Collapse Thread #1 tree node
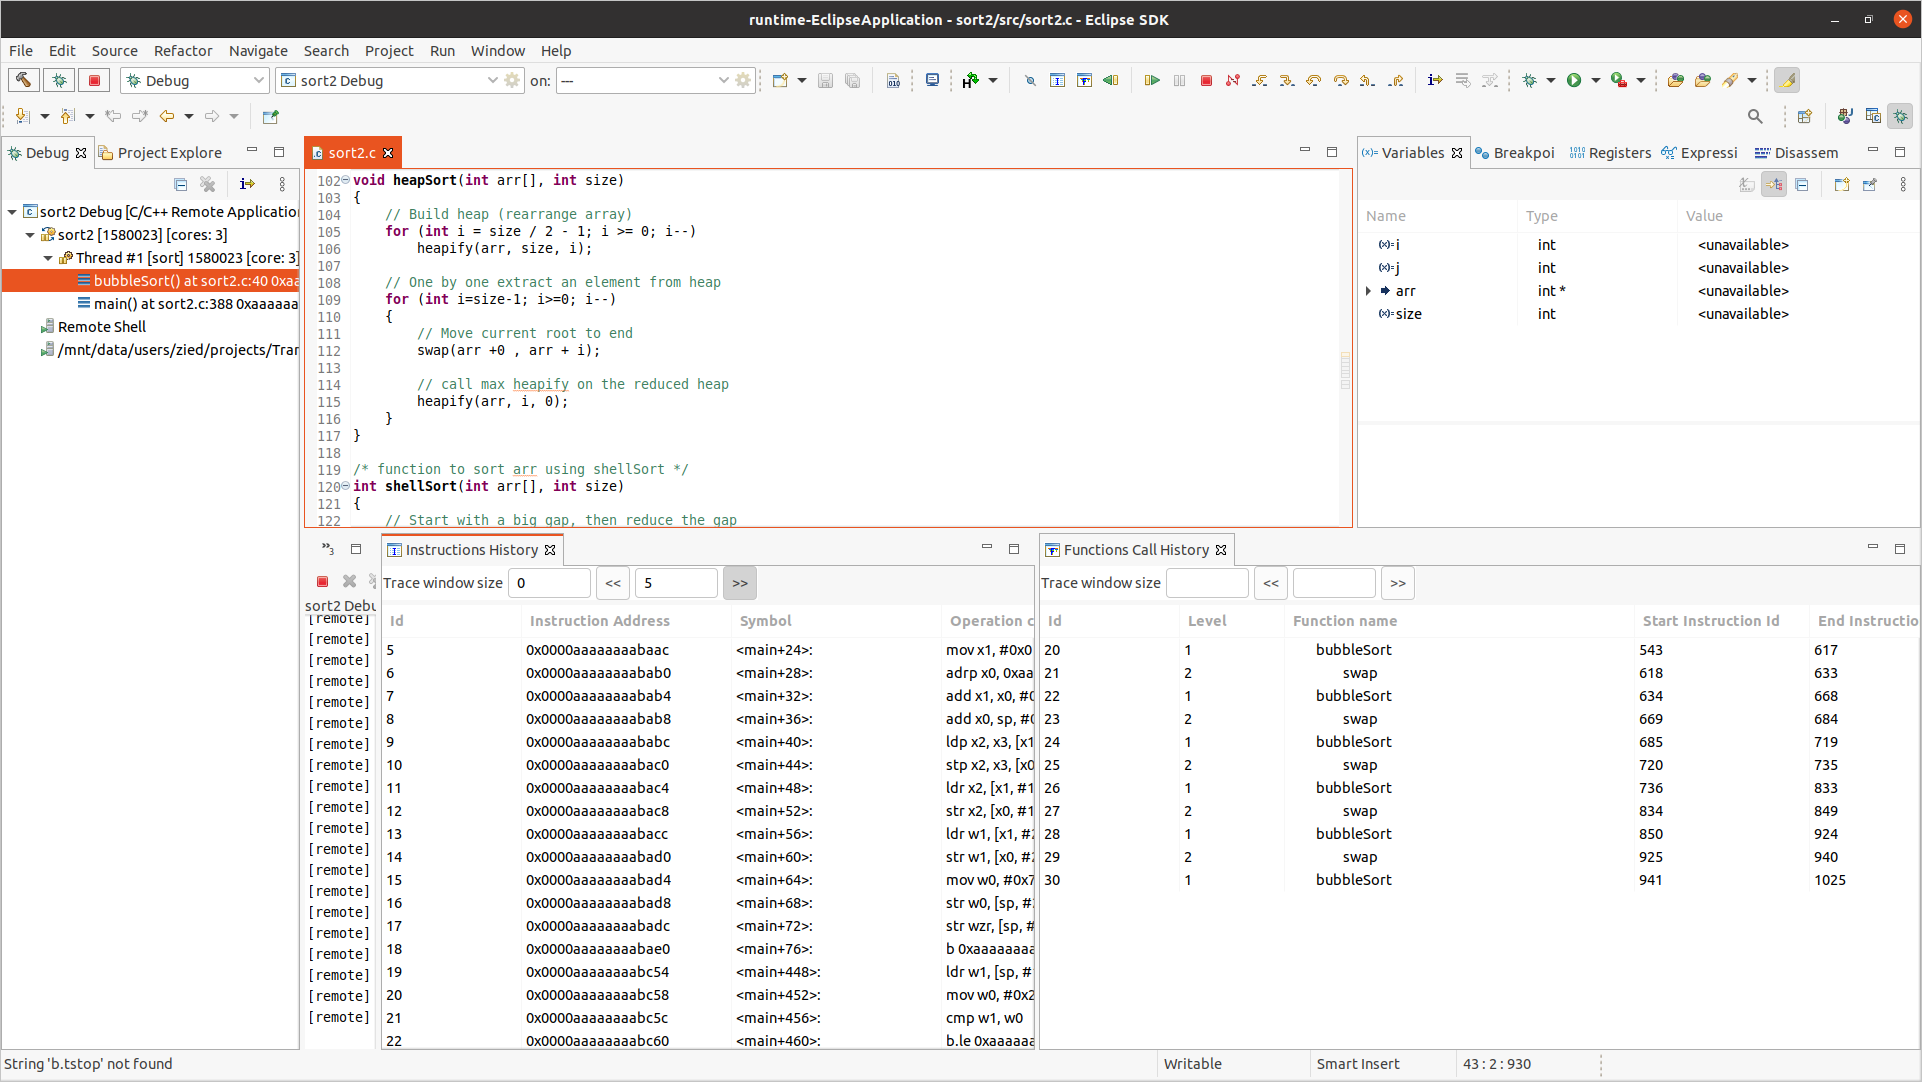Viewport: 1922px width, 1082px height. pyautogui.click(x=48, y=258)
